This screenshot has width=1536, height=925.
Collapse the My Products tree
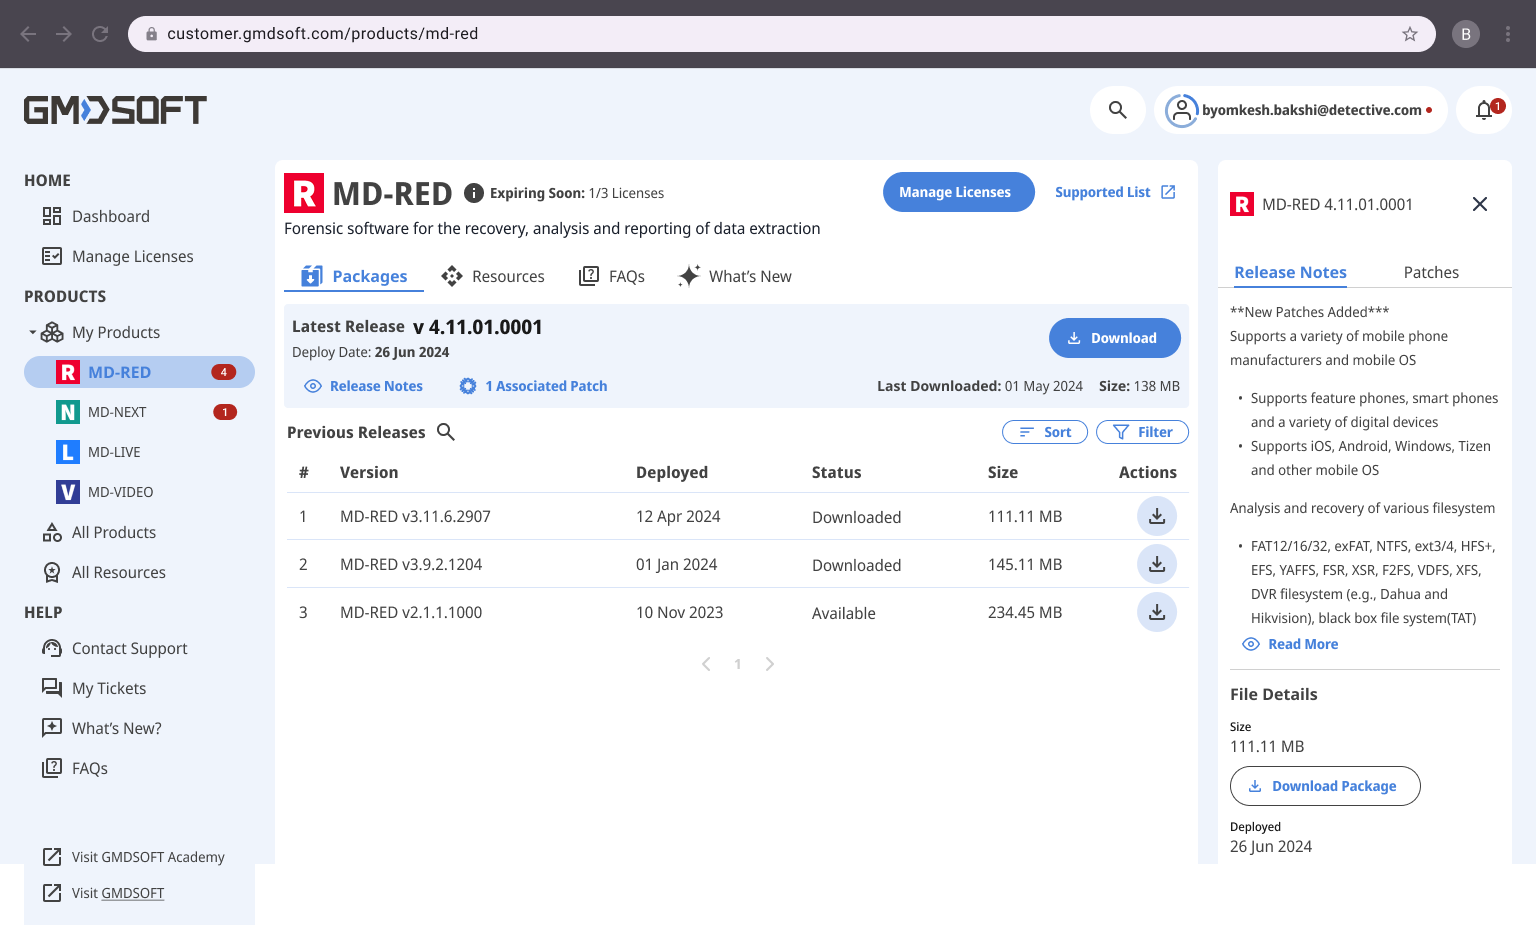tap(32, 332)
